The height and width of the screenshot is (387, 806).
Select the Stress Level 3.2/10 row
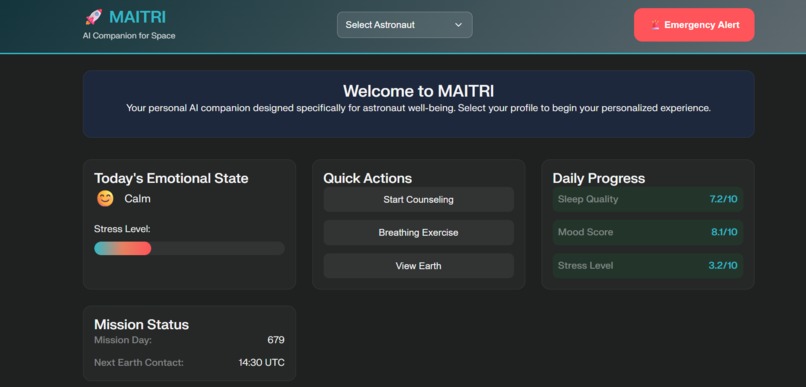click(x=648, y=266)
